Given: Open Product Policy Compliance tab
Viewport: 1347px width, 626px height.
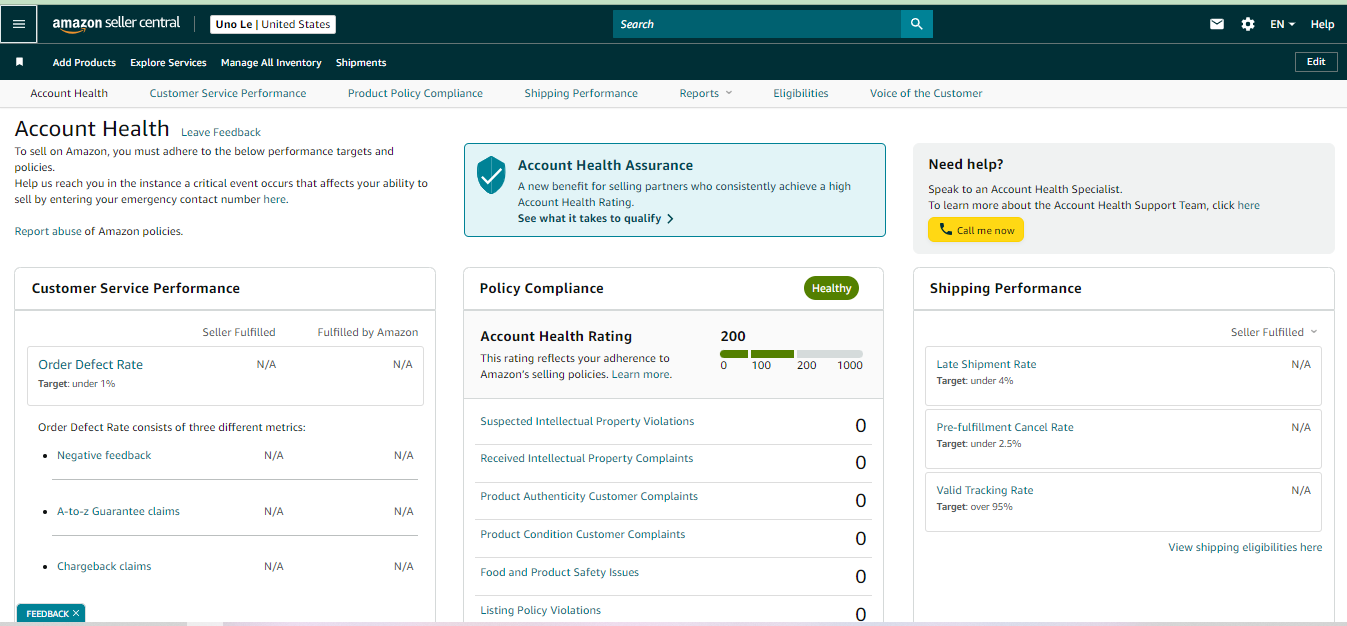Looking at the screenshot, I should (x=415, y=93).
